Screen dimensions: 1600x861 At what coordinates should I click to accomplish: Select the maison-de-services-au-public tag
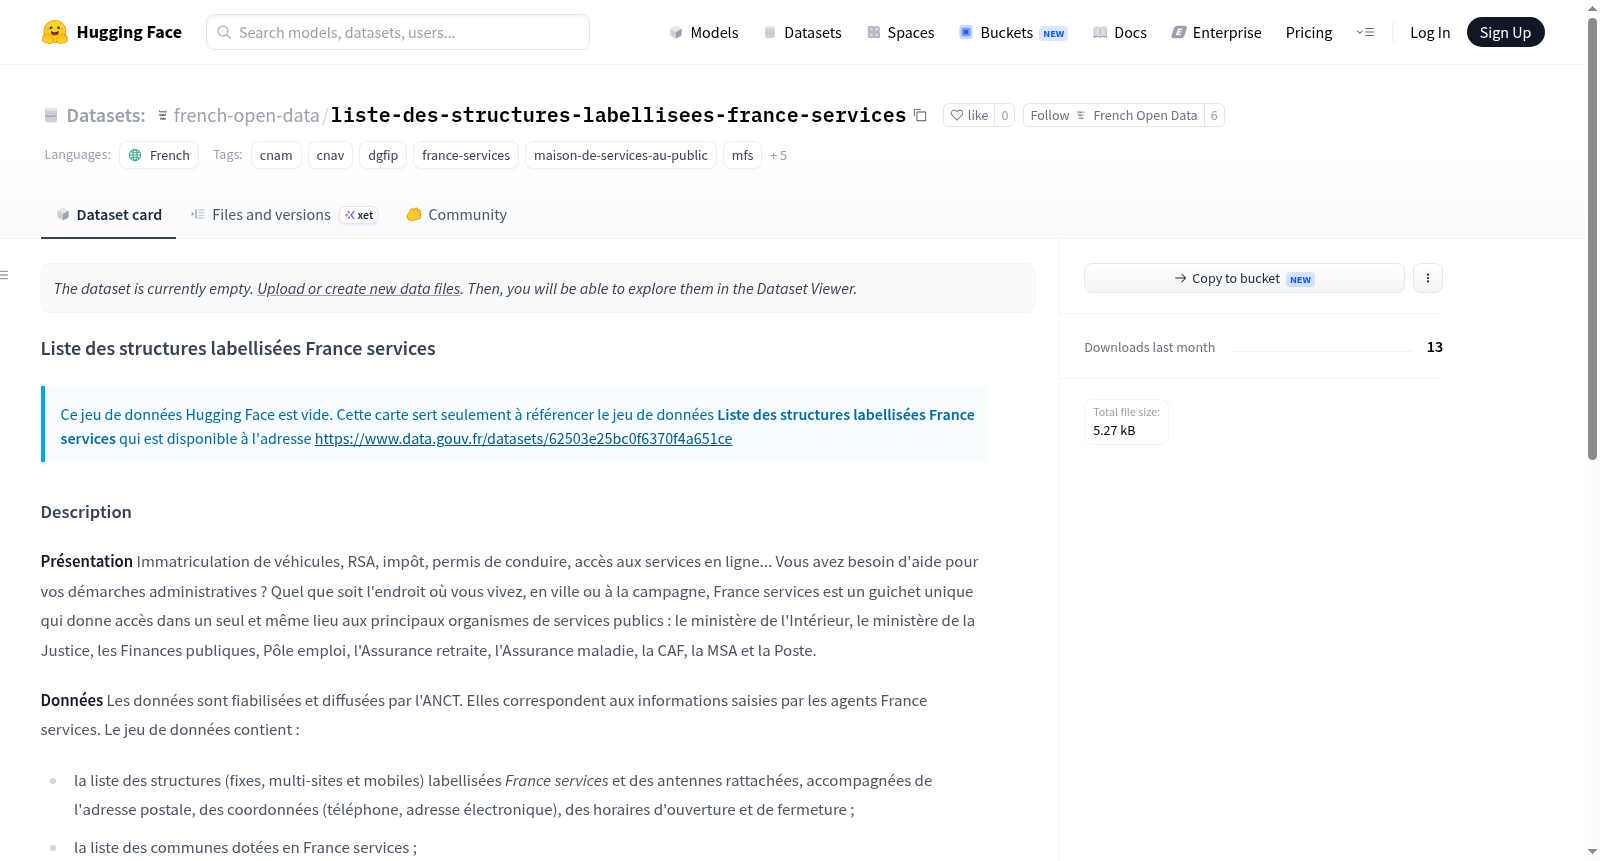[x=621, y=155]
